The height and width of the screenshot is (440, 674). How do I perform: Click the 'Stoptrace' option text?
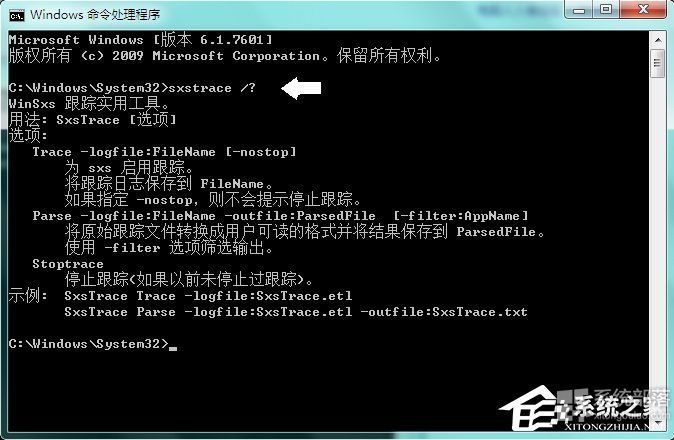(68, 264)
